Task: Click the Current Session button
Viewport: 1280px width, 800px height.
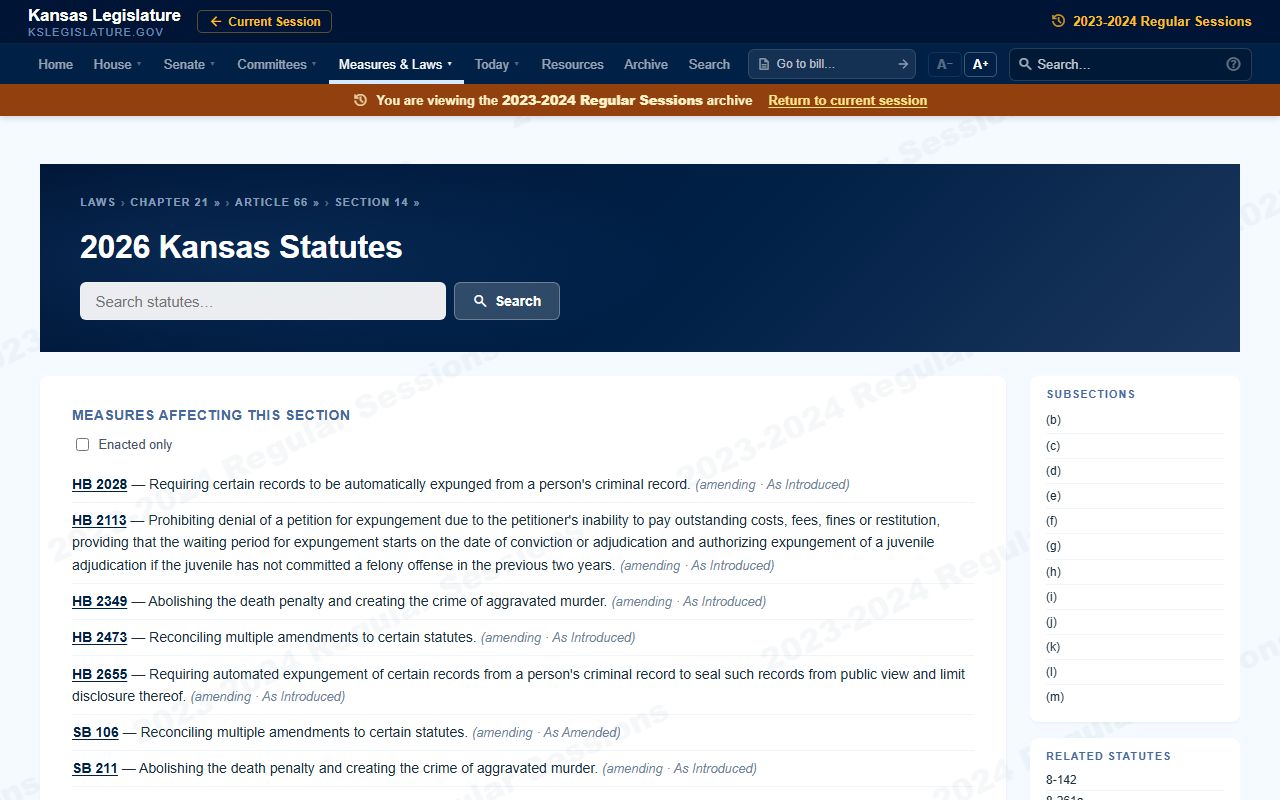Action: pos(264,21)
